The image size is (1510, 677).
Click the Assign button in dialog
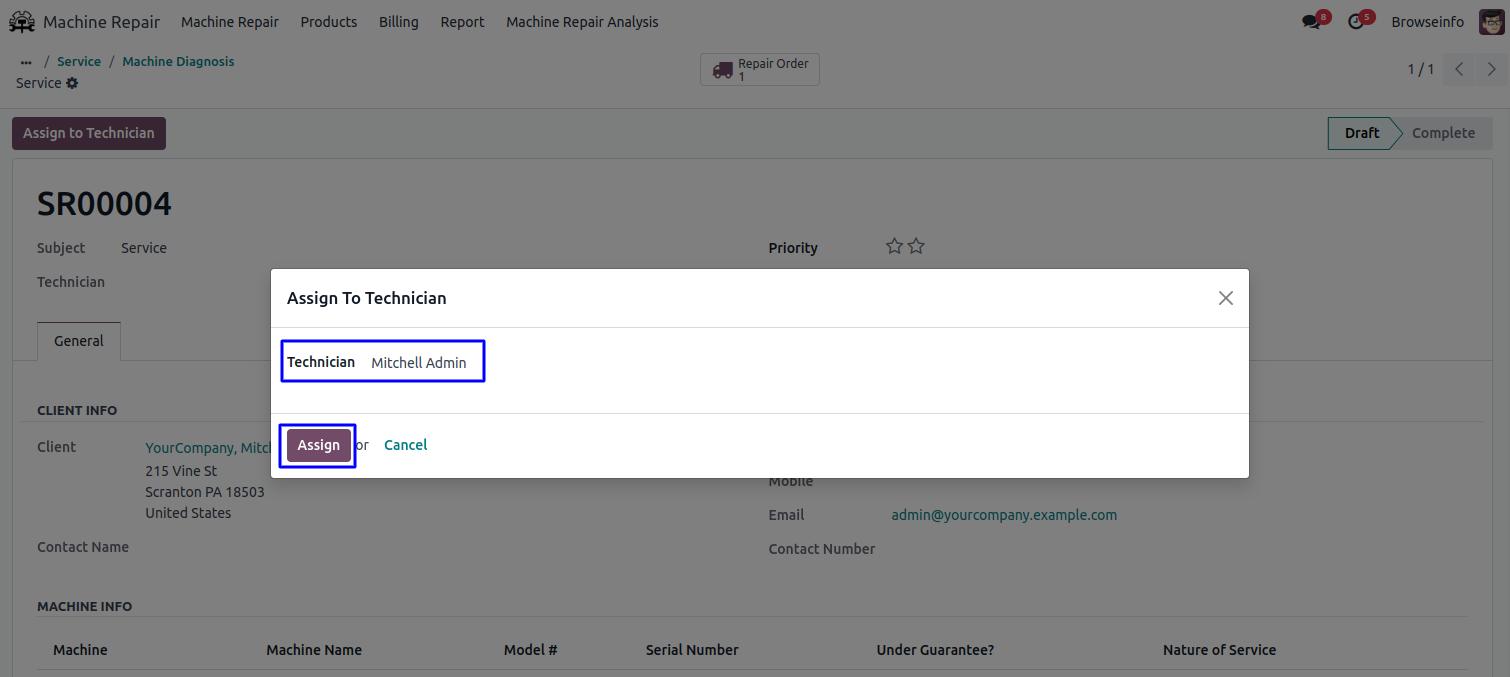tap(319, 445)
